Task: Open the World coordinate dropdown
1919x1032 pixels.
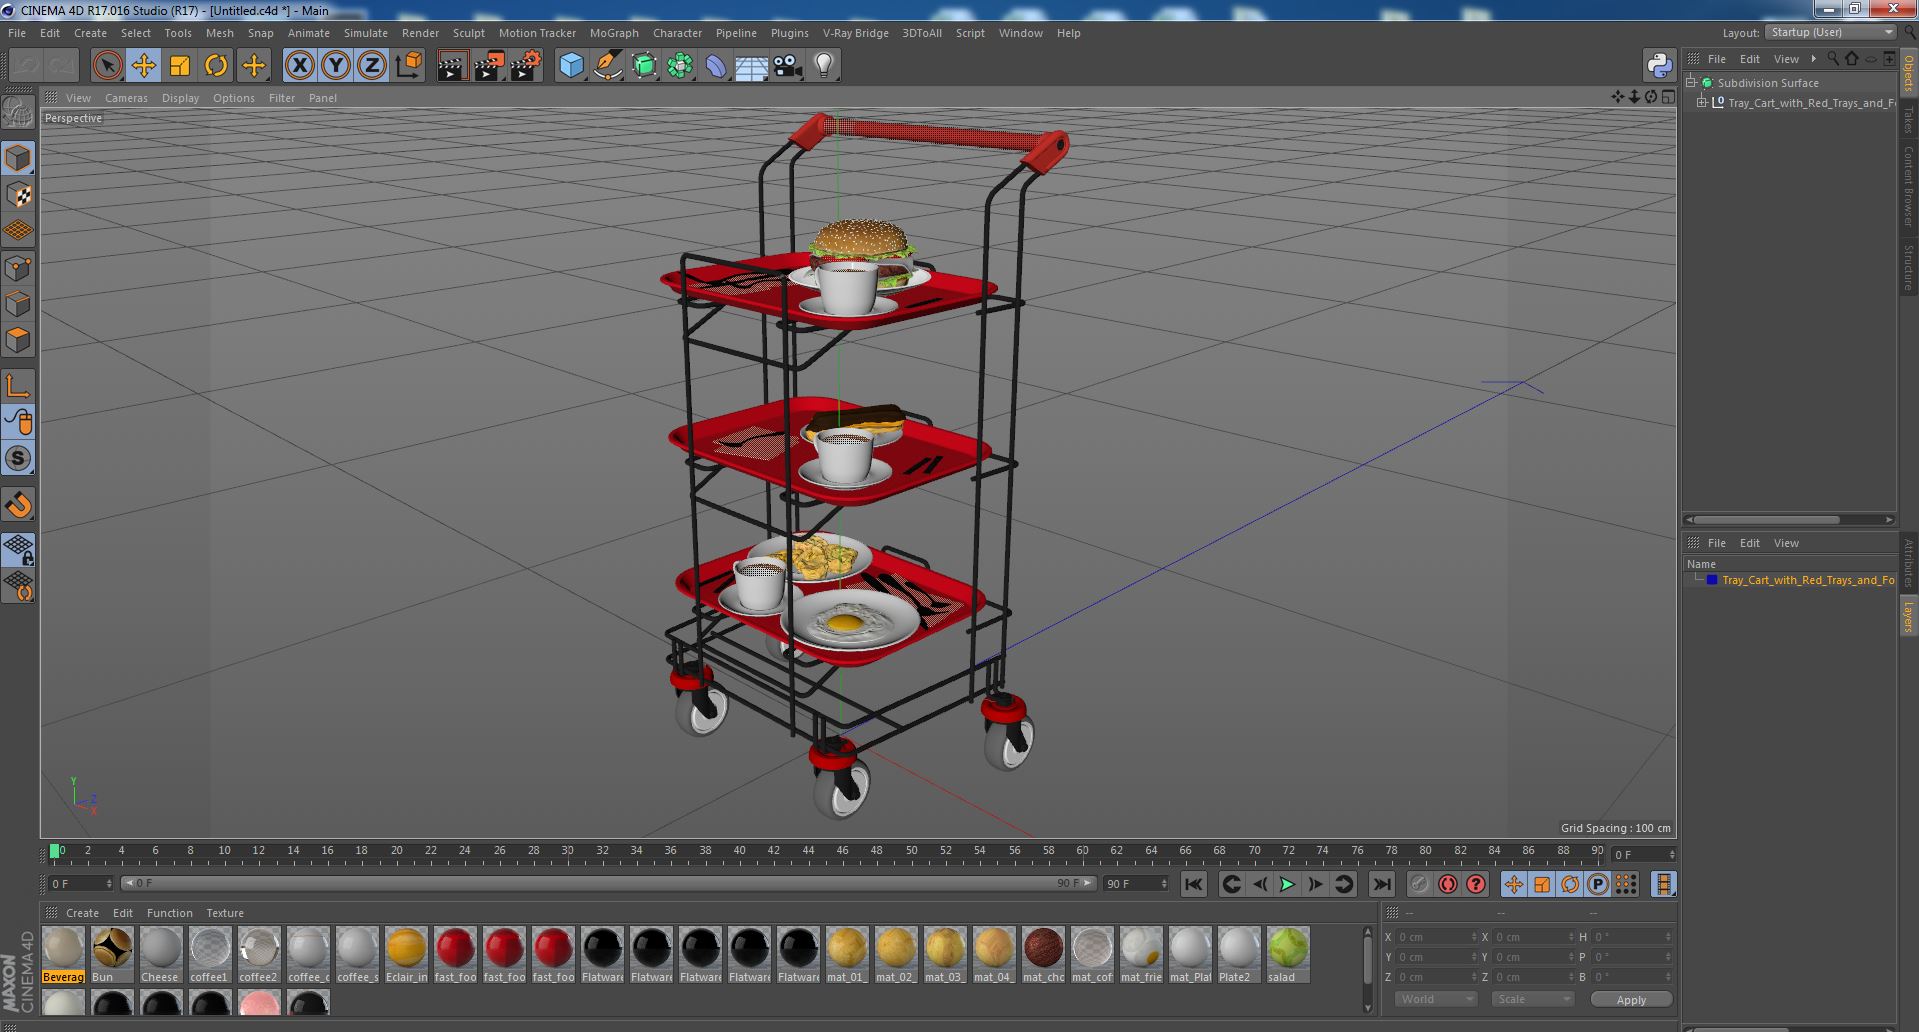Action: [x=1436, y=999]
